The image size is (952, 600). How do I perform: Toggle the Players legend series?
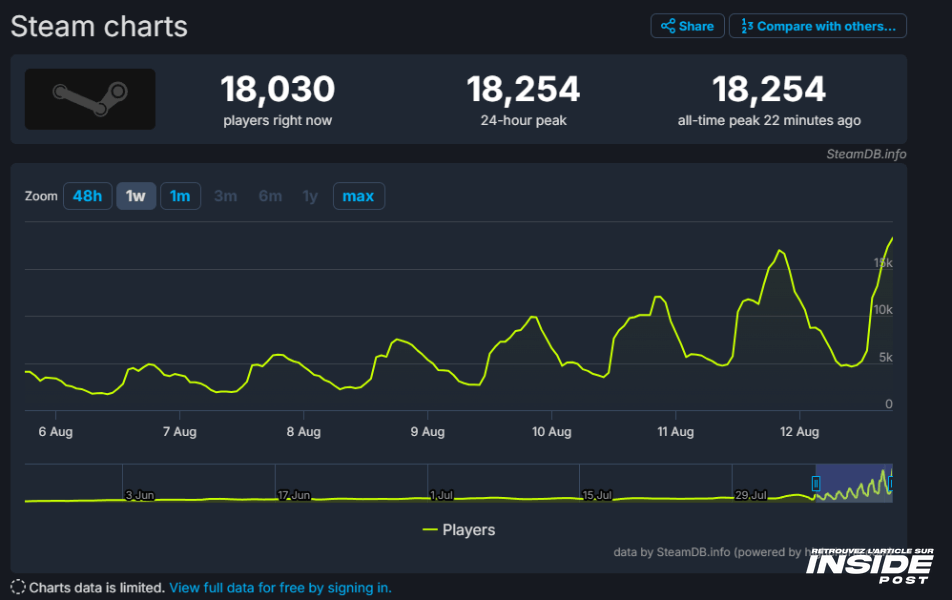click(x=459, y=530)
